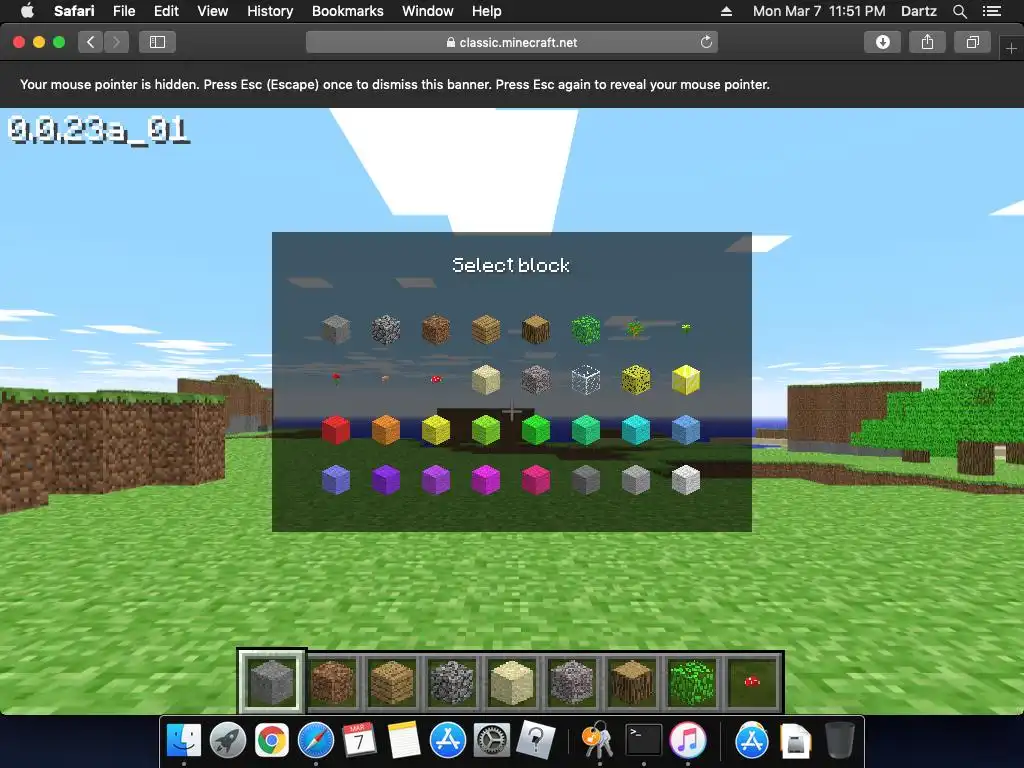
Task: Choose the red rose flower in block picker
Action: (336, 379)
